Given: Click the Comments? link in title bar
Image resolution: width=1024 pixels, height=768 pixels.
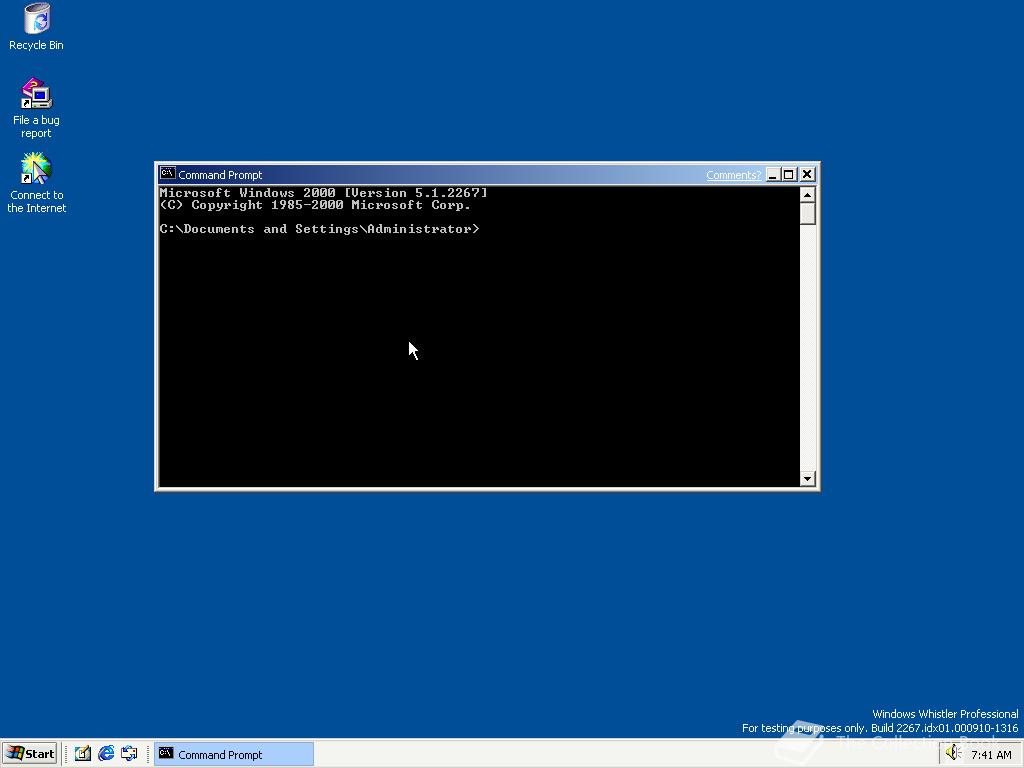Looking at the screenshot, I should click(733, 175).
